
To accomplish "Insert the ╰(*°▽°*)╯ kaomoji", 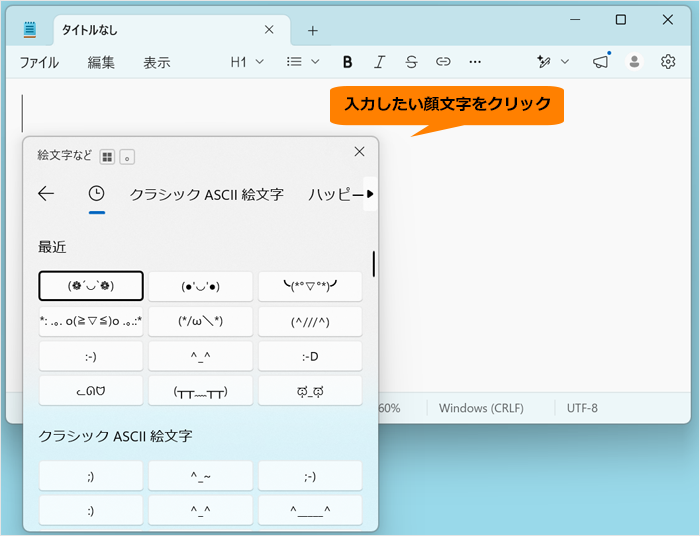I will click(310, 286).
